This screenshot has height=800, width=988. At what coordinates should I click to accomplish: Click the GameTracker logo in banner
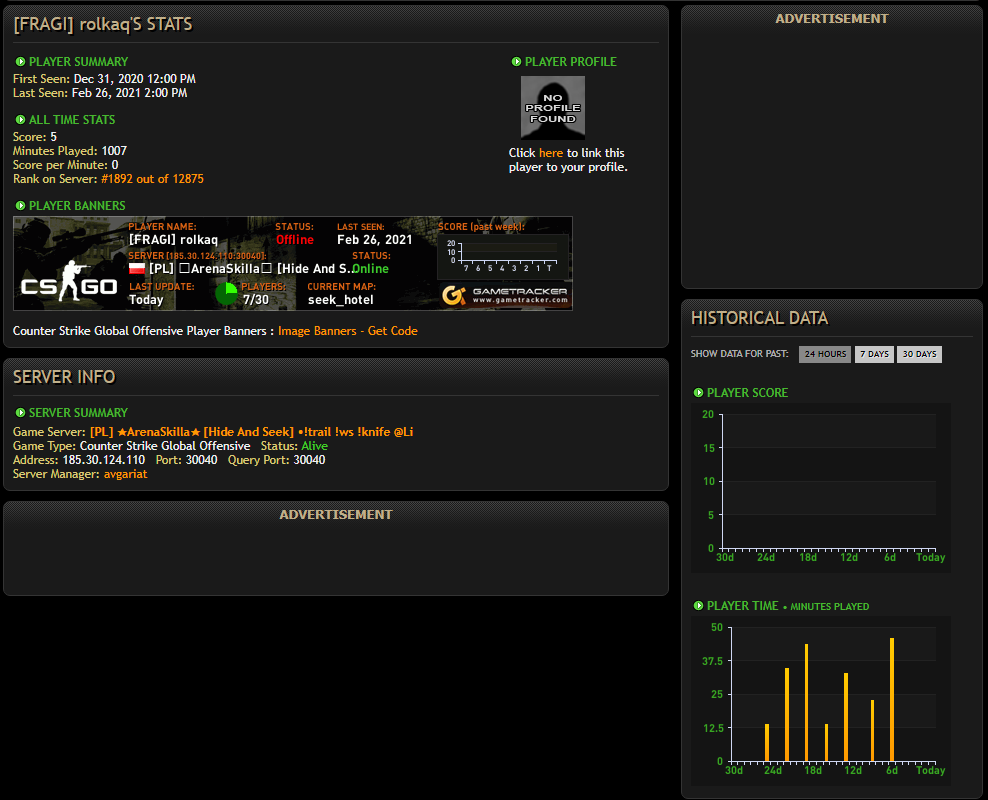click(x=505, y=295)
